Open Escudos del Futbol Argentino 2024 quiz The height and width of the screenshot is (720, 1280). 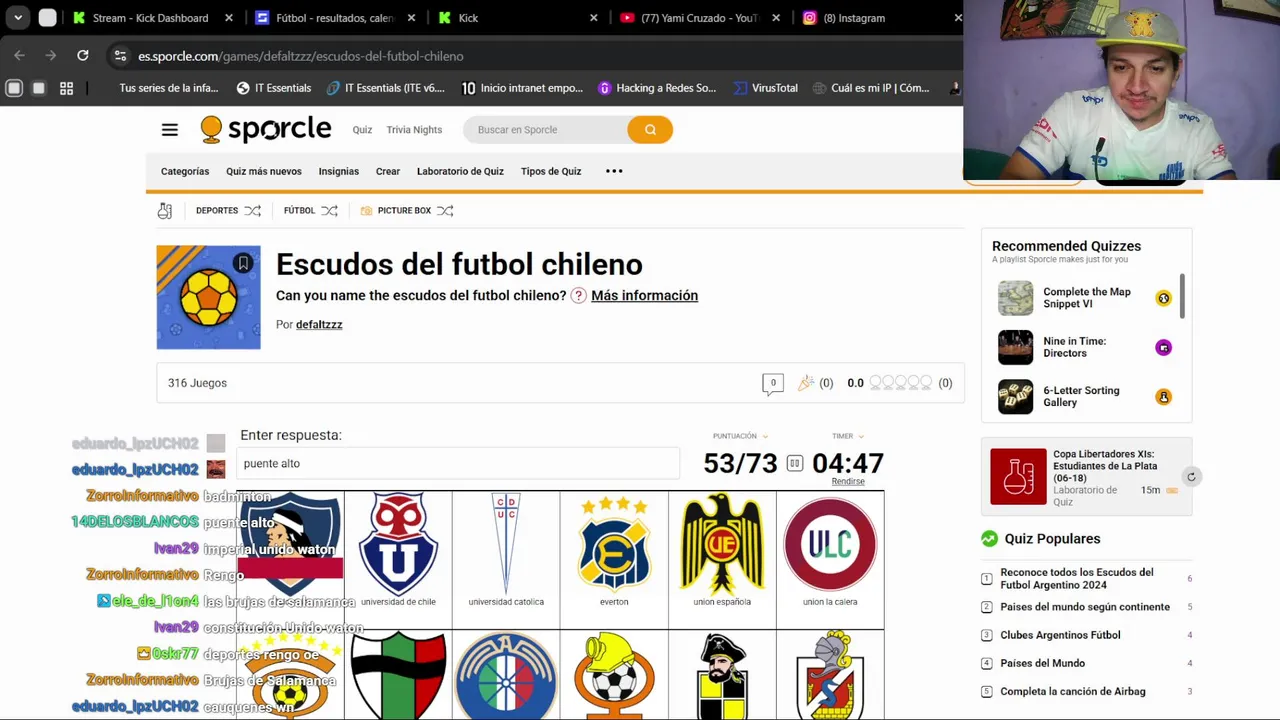click(1076, 579)
